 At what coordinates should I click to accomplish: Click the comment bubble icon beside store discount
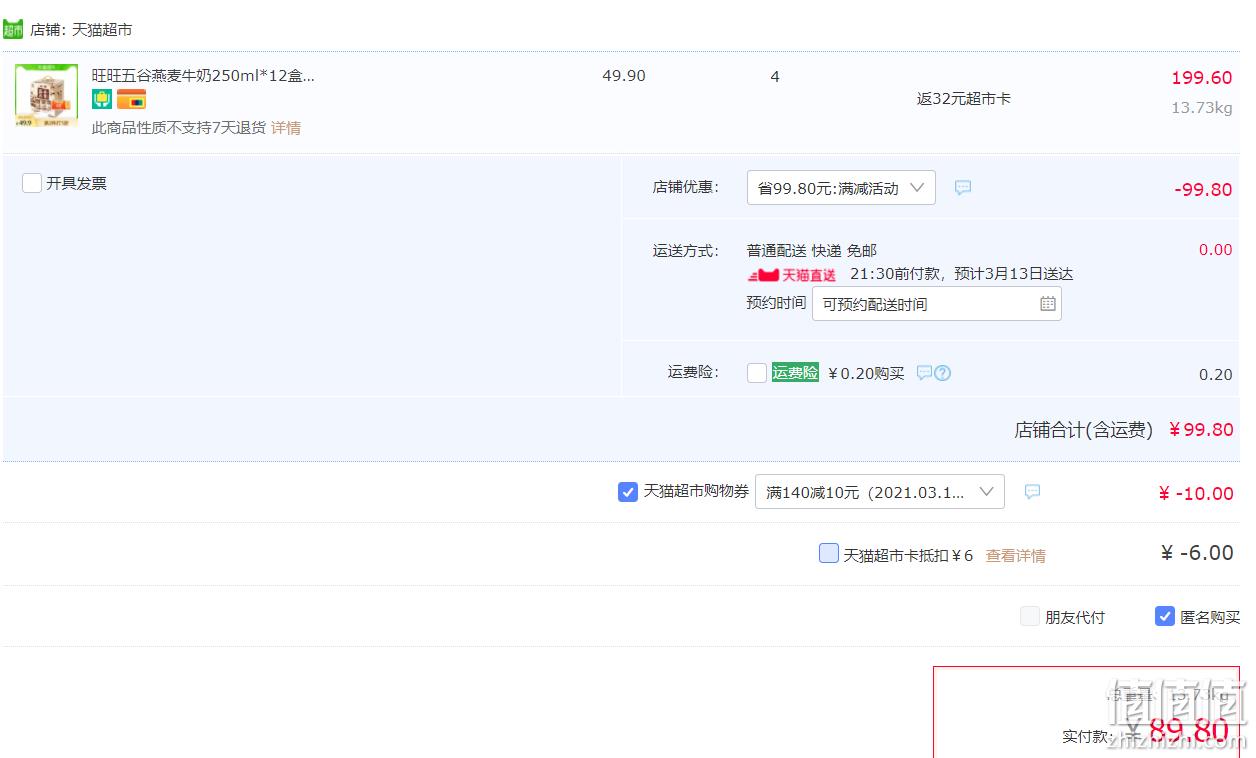pyautogui.click(x=963, y=188)
